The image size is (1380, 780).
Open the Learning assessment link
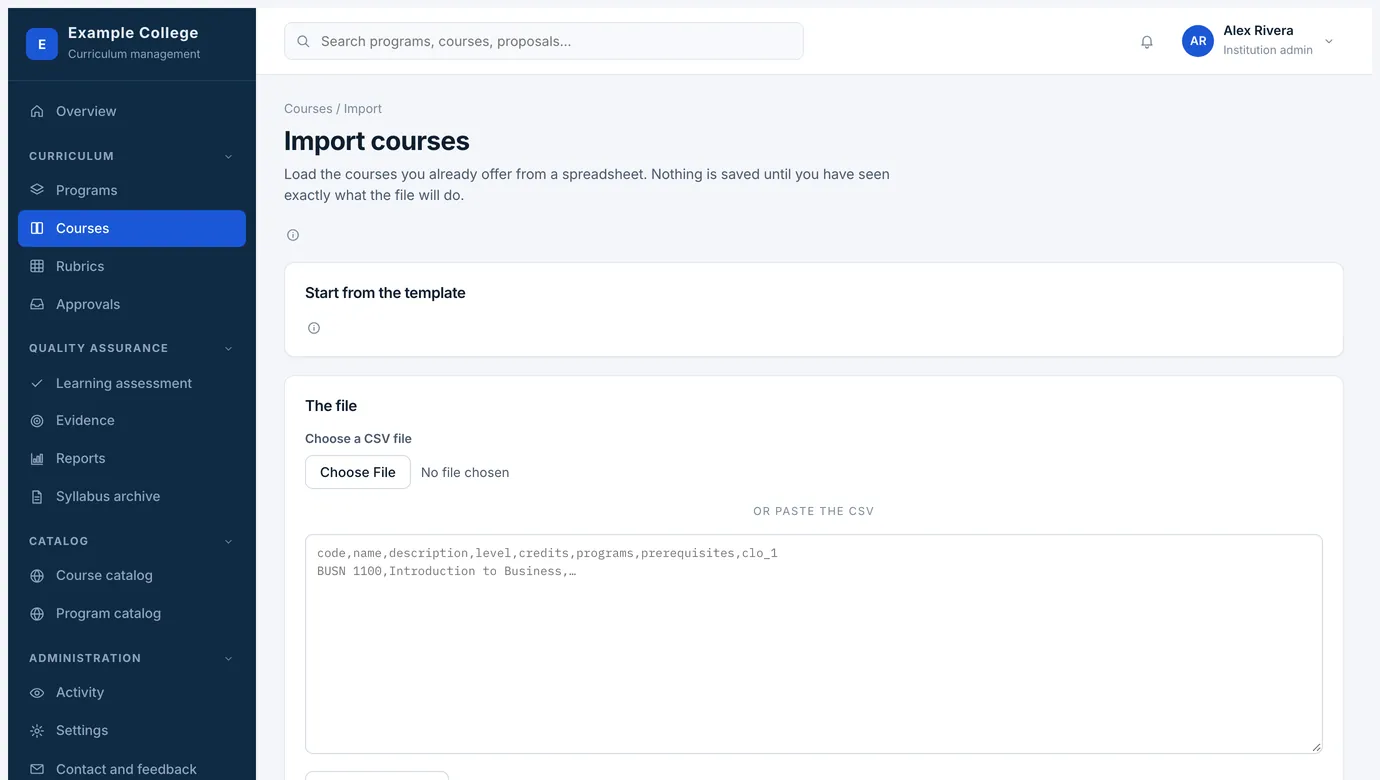pyautogui.click(x=132, y=383)
